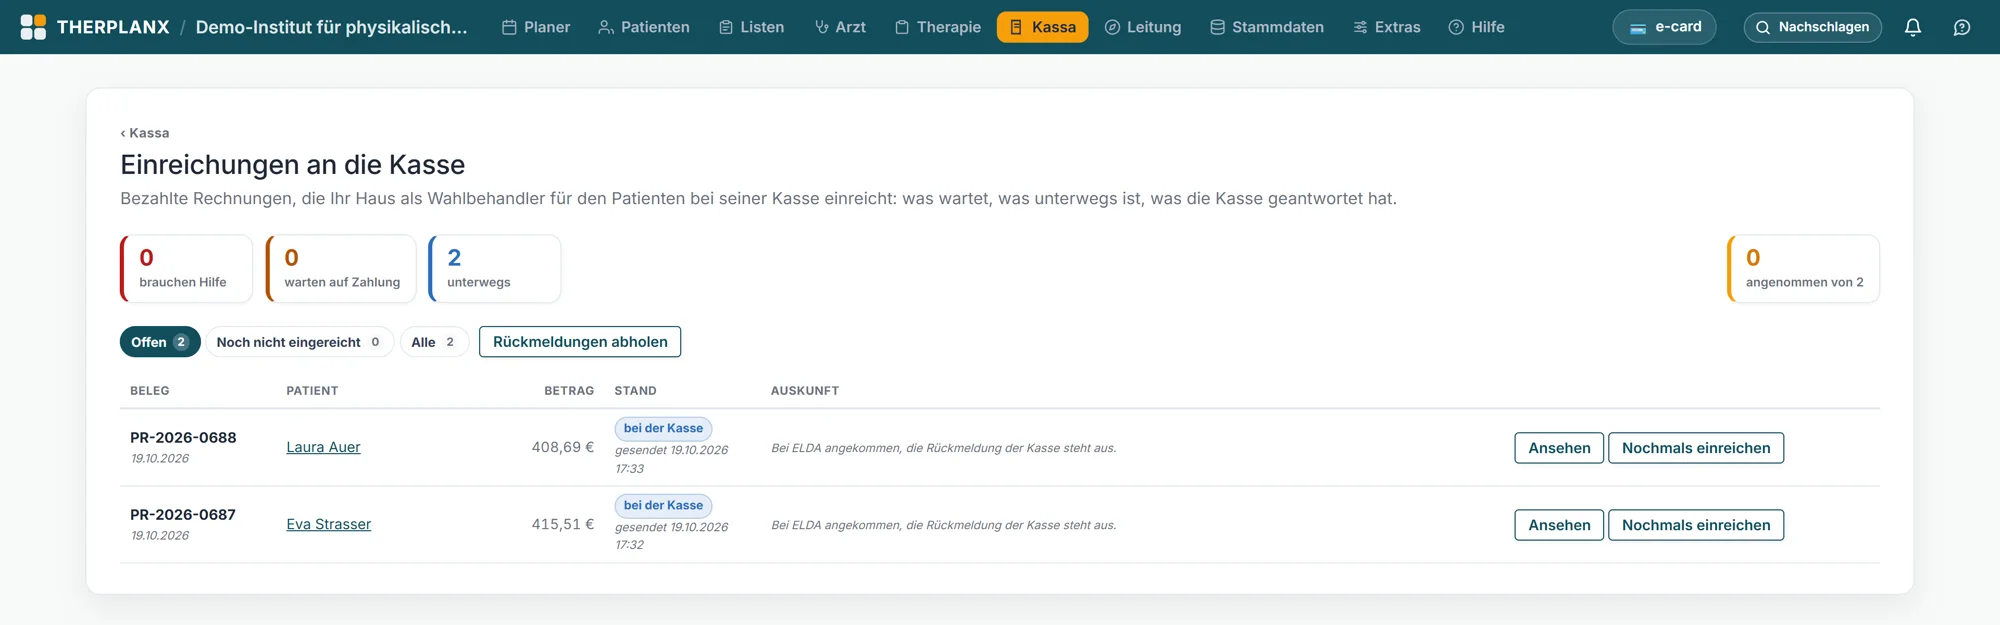Open patient Laura Auer's link
2000x625 pixels.
tap(323, 447)
